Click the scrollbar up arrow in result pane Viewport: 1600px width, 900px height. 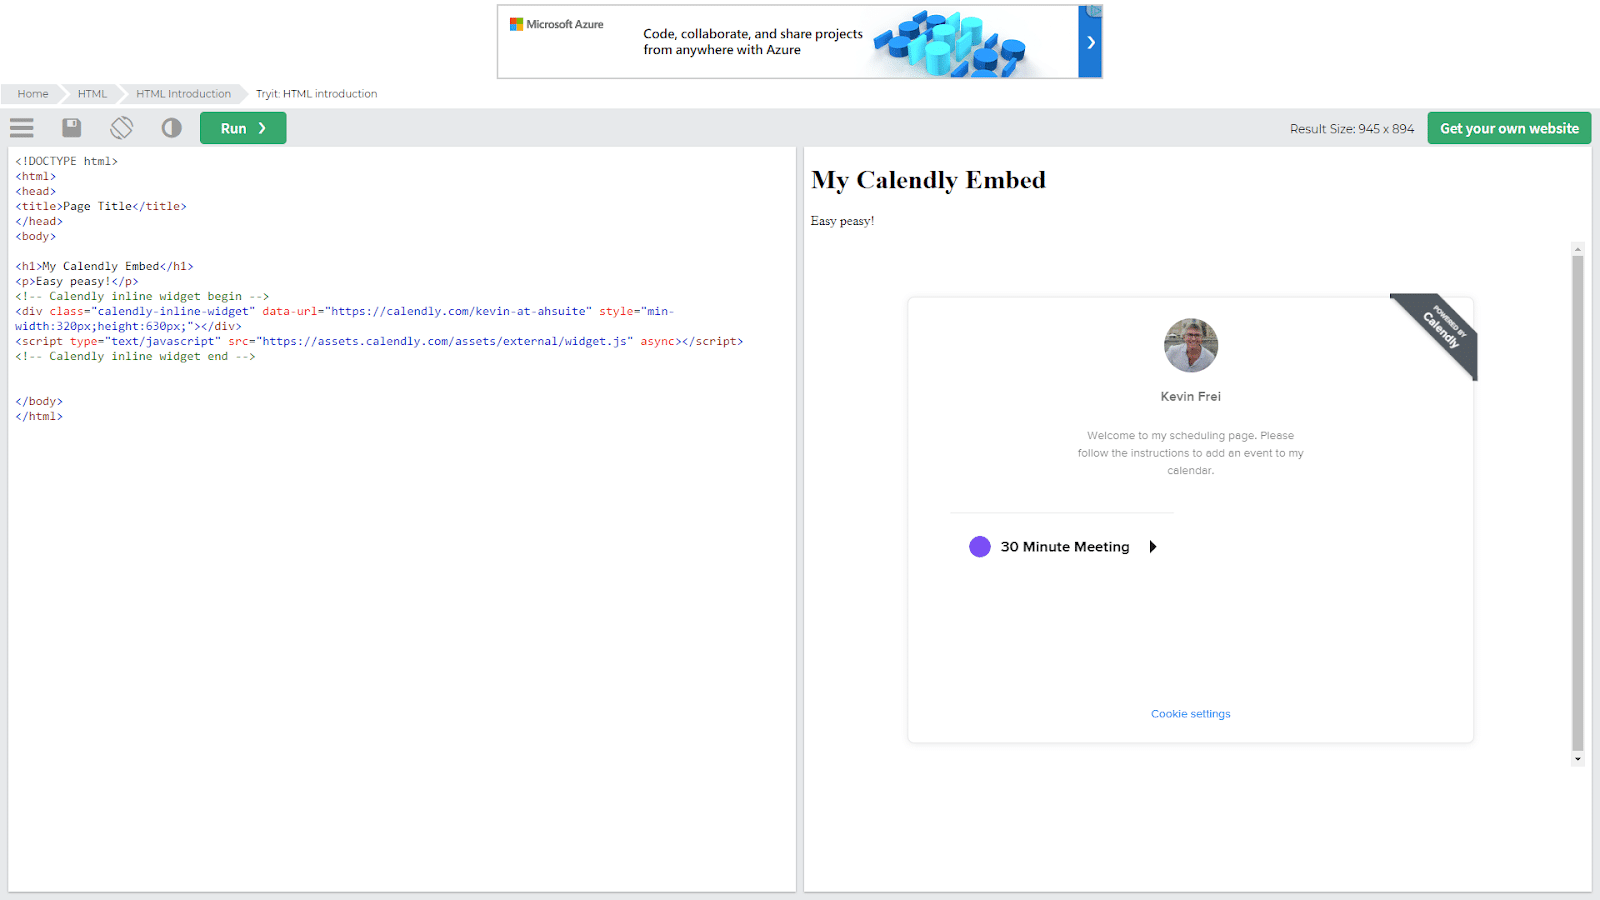[x=1578, y=249]
